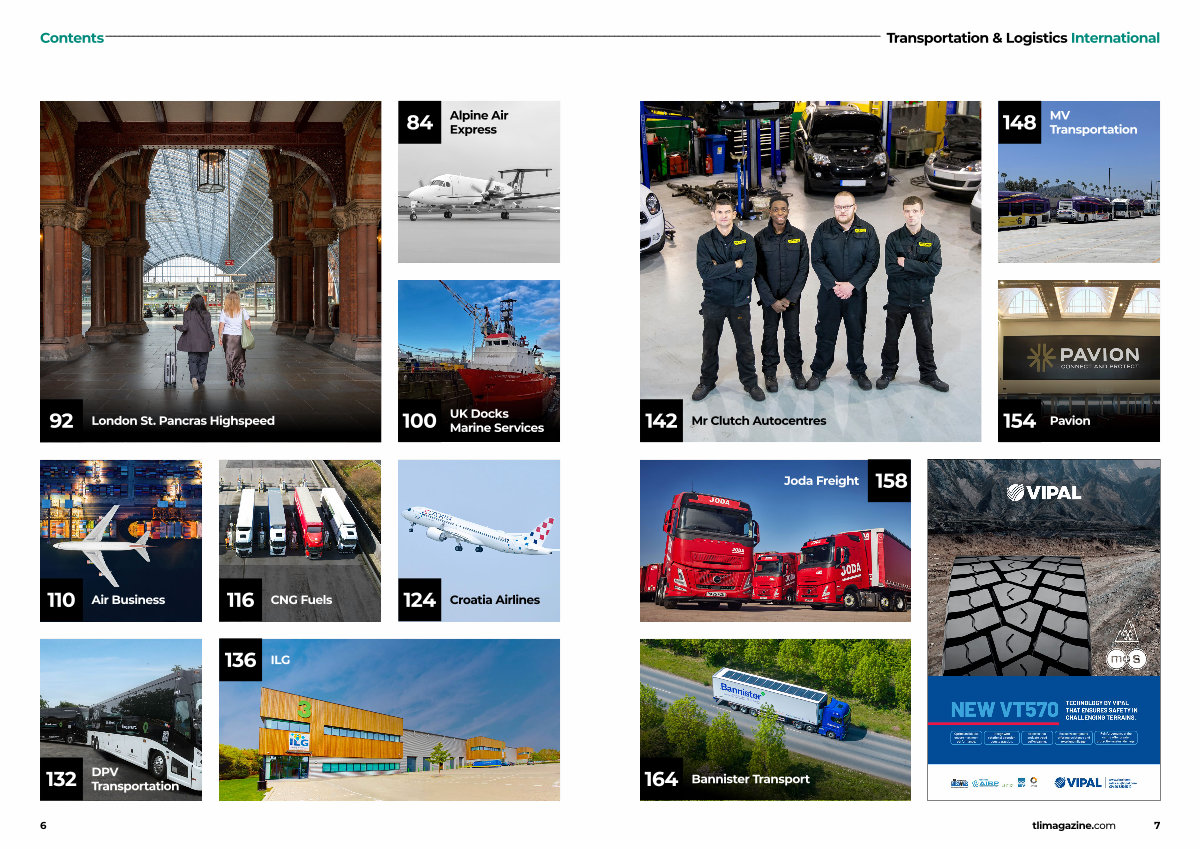The image size is (1200, 849).
Task: Open the DPV Transportation coach photo
Action: click(121, 720)
